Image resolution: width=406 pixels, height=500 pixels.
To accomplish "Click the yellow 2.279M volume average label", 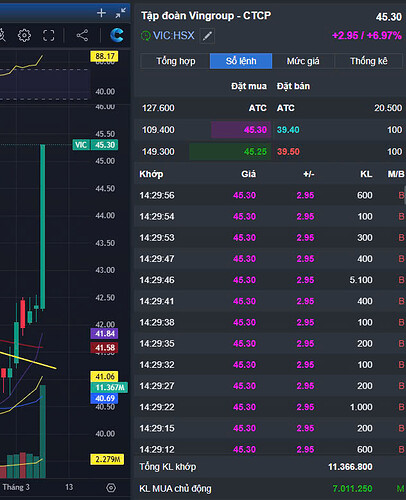I will click(107, 459).
